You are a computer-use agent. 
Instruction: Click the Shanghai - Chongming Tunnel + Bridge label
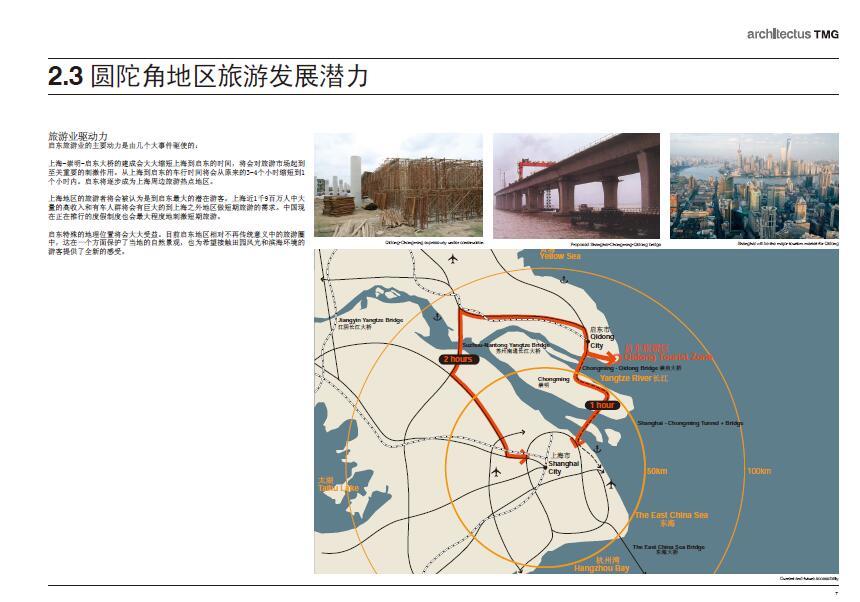click(x=690, y=423)
